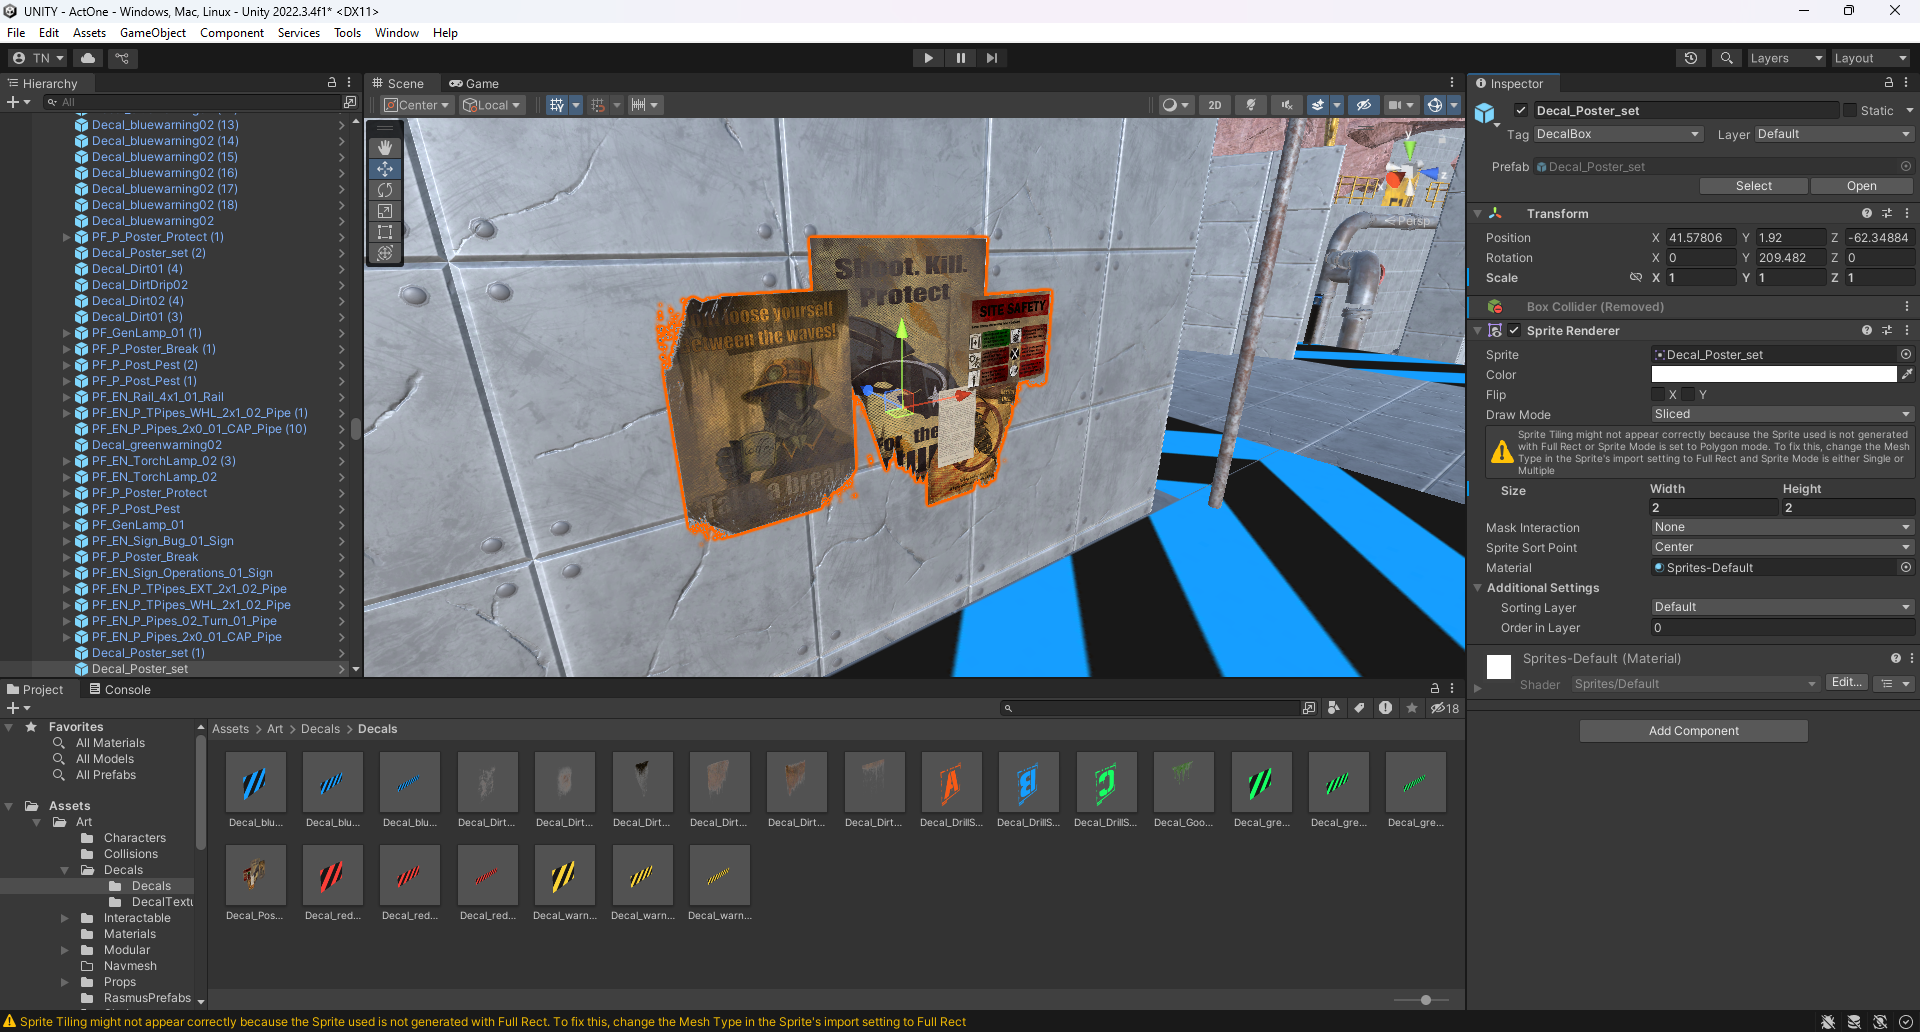This screenshot has height=1032, width=1920.
Task: Open the global search magnifier button
Action: pyautogui.click(x=1726, y=58)
